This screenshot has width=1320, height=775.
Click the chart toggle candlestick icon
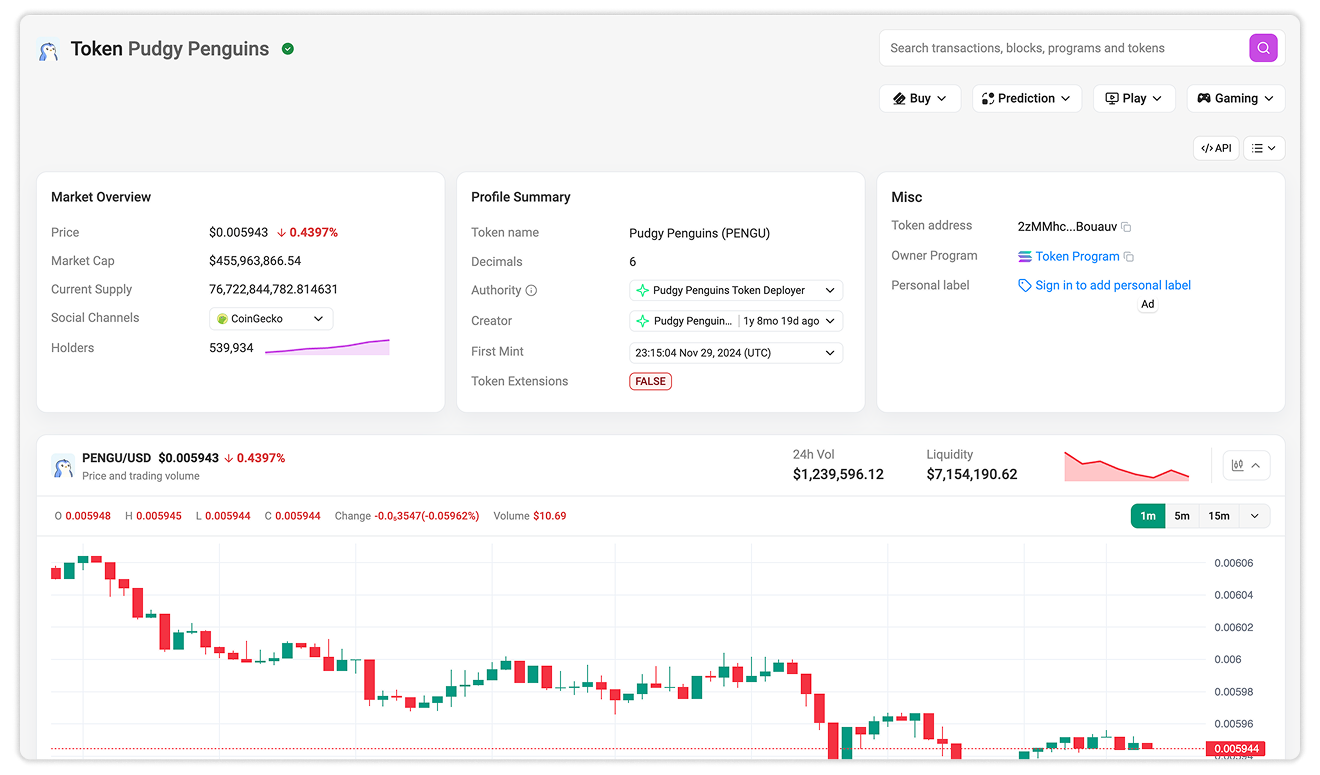pyautogui.click(x=1237, y=466)
